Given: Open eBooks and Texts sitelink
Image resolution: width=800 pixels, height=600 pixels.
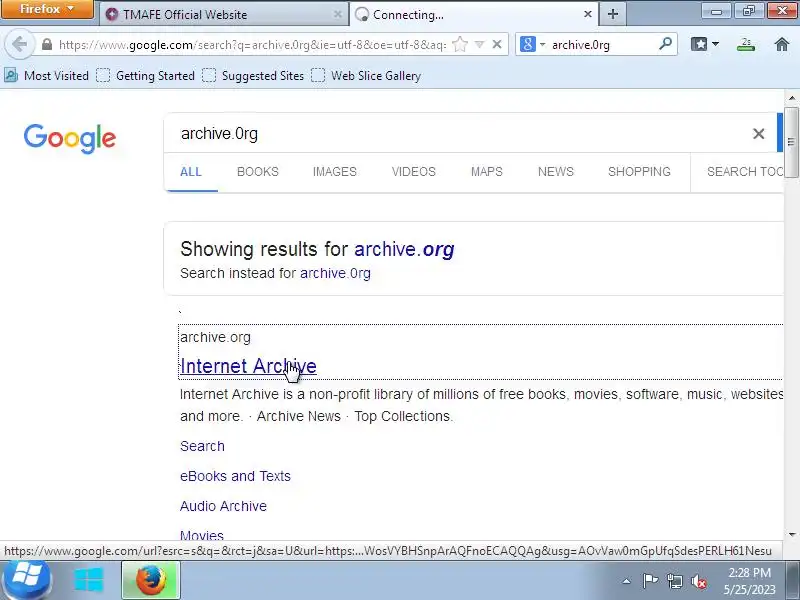Looking at the screenshot, I should coord(235,476).
